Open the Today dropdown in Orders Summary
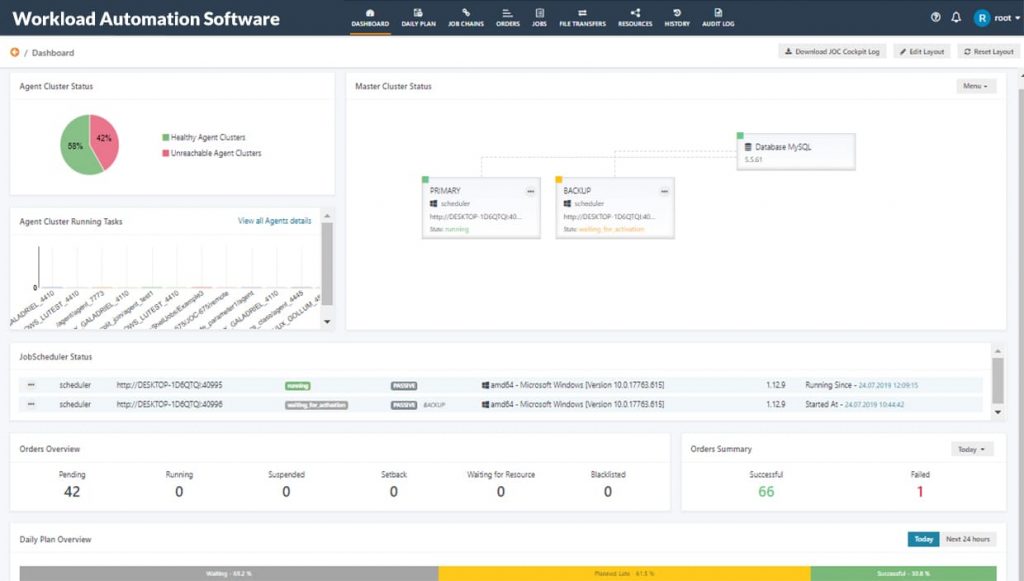This screenshot has height=581, width=1024. pos(970,449)
